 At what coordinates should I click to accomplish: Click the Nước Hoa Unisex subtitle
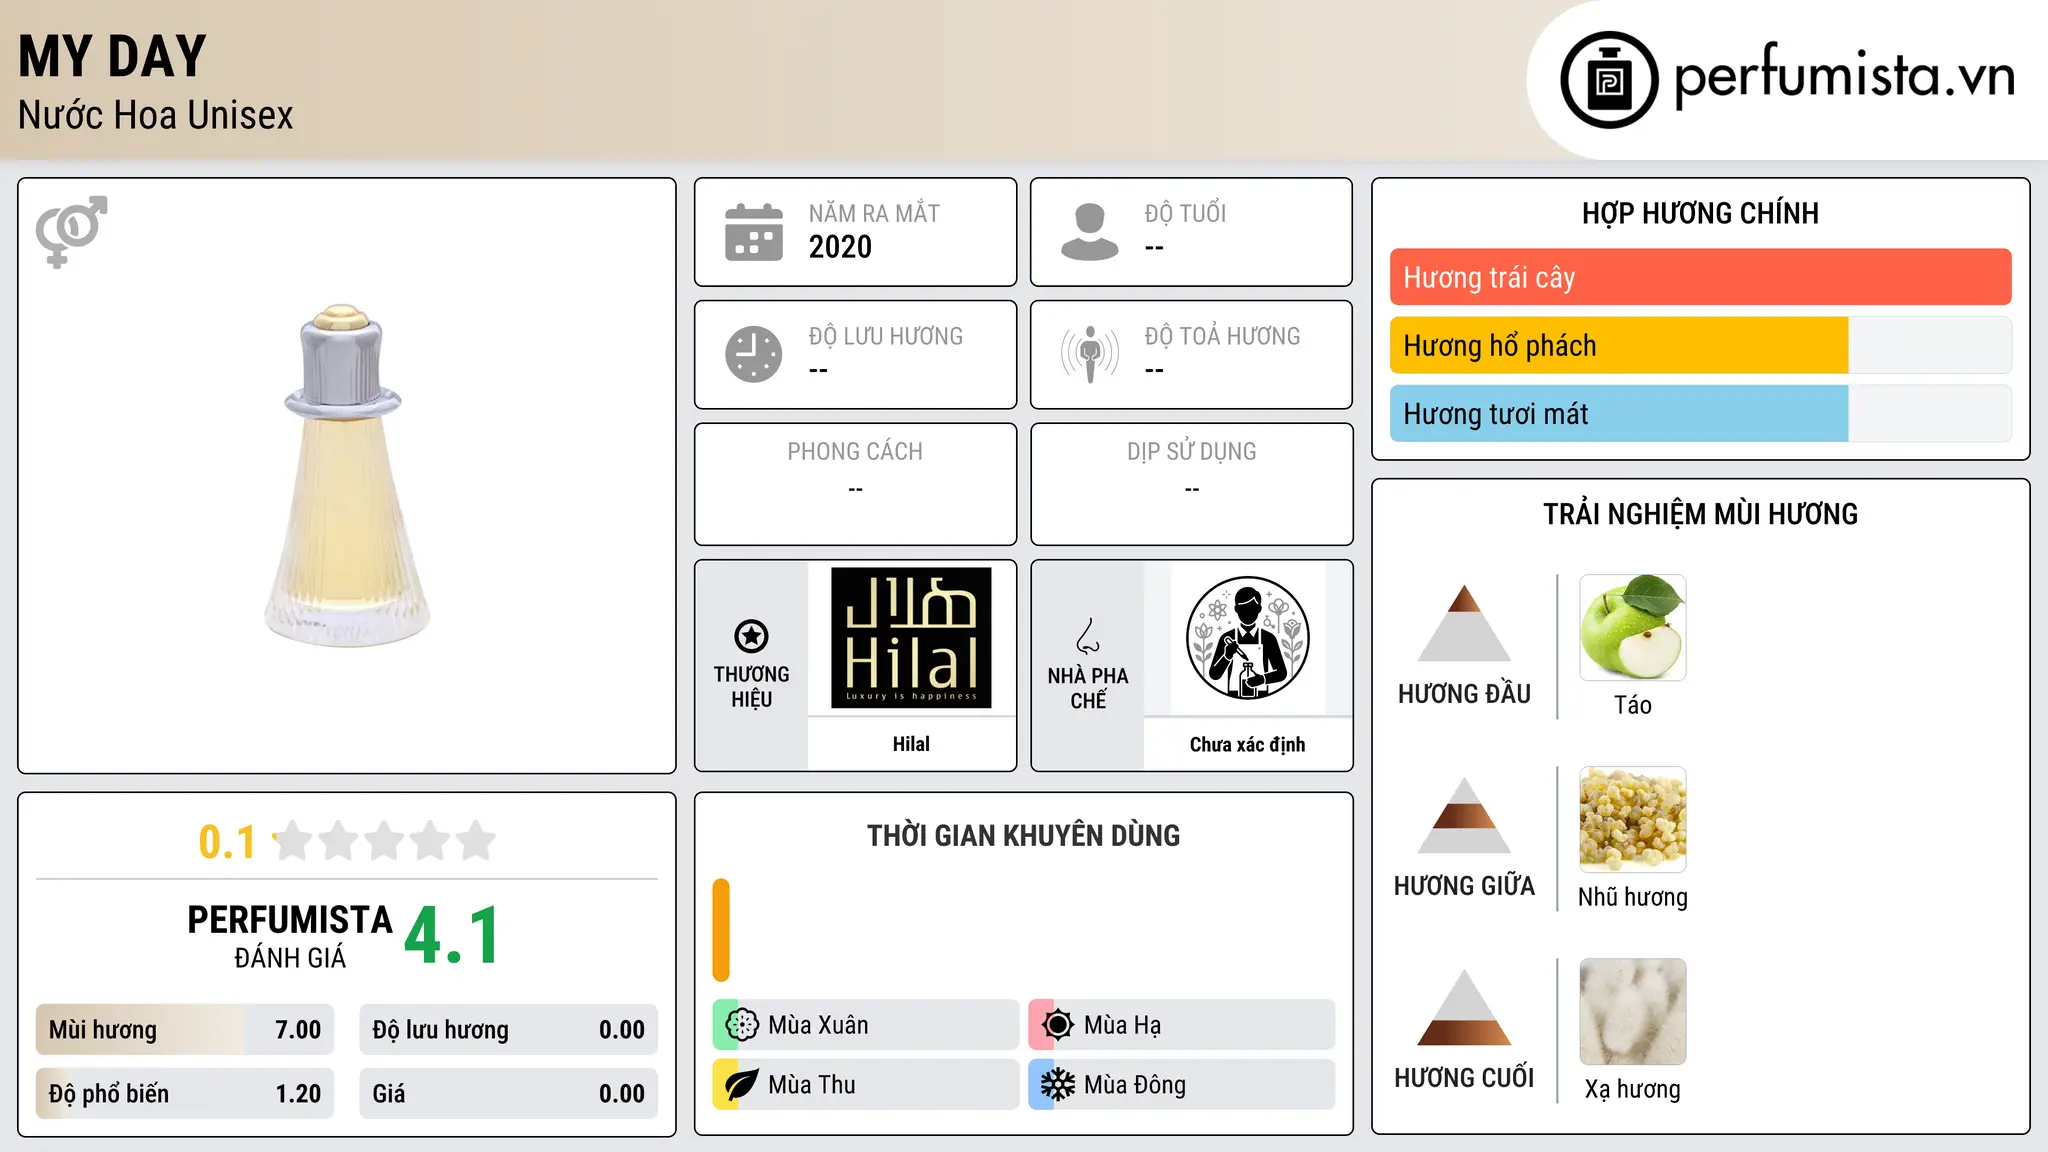click(x=156, y=115)
